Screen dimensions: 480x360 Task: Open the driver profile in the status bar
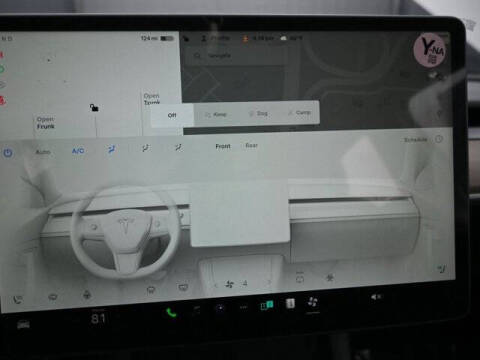pyautogui.click(x=215, y=39)
